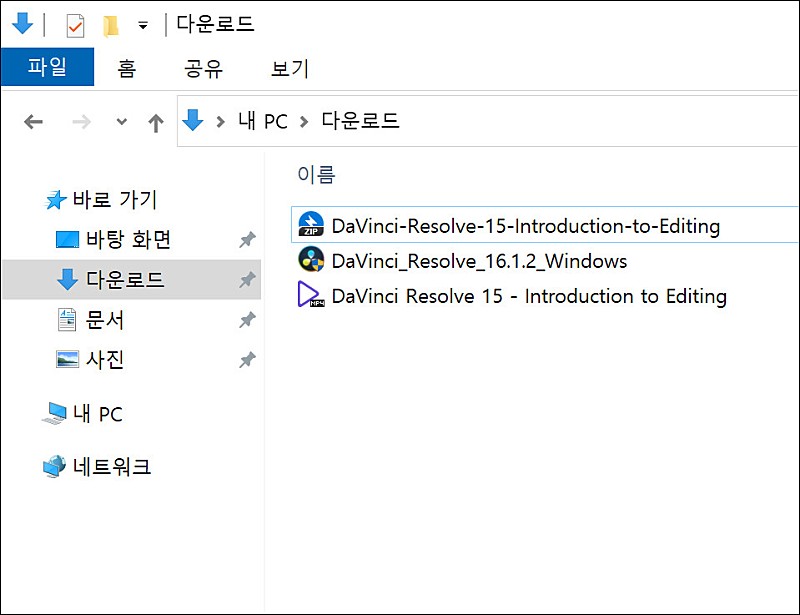Click the pin icon on 바탕 화면 row
Image resolution: width=800 pixels, height=615 pixels.
click(247, 239)
